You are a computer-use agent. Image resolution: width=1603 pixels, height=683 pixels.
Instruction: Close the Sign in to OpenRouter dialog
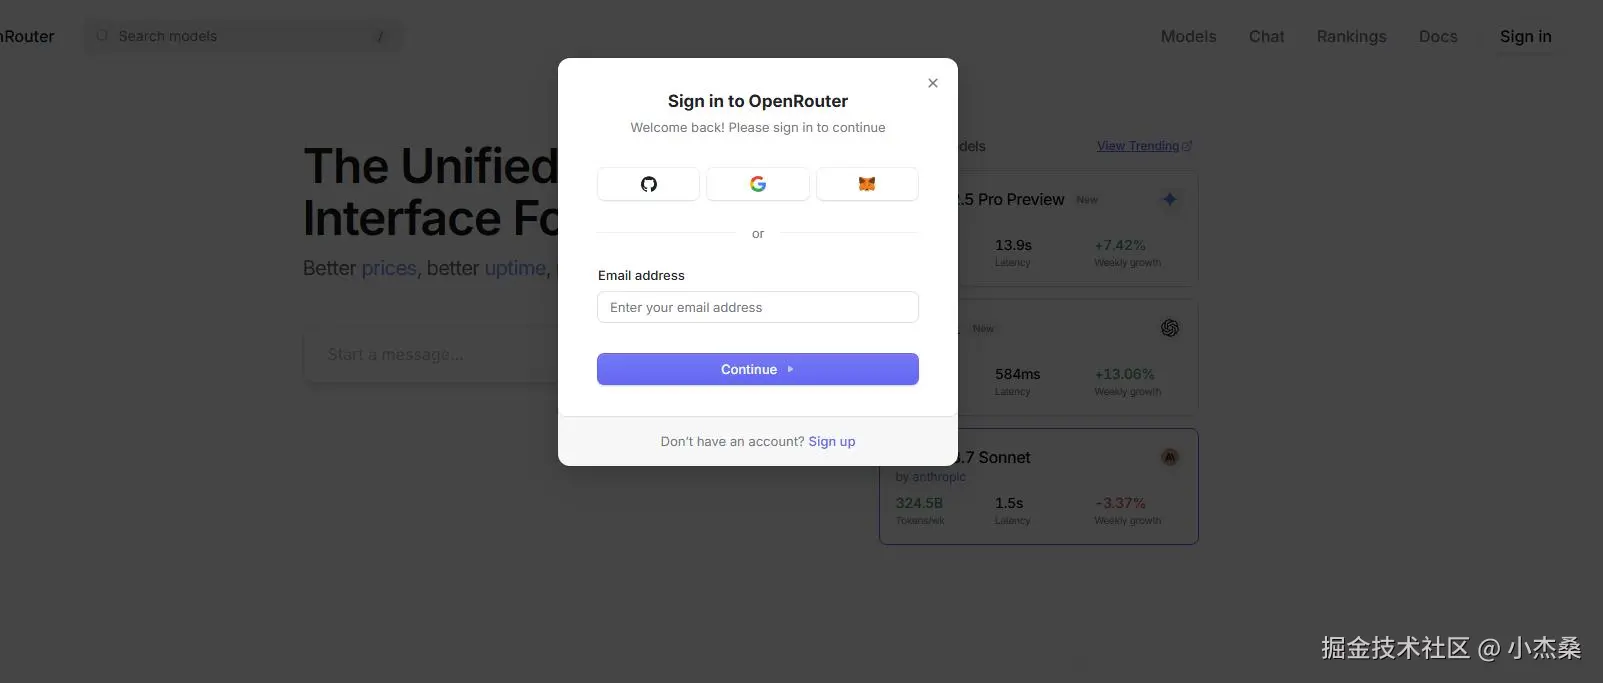[x=933, y=83]
